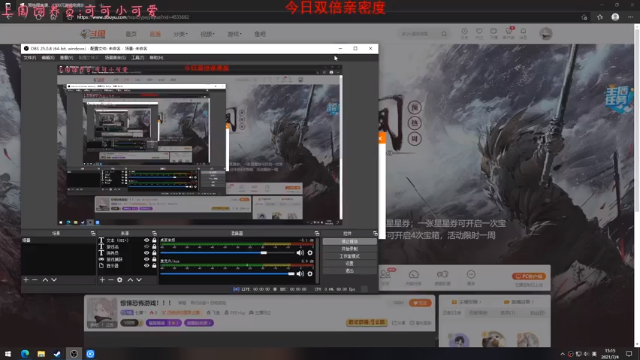Open the OBS 帮助(H) menu
This screenshot has height=360, width=640.
pyautogui.click(x=156, y=58)
